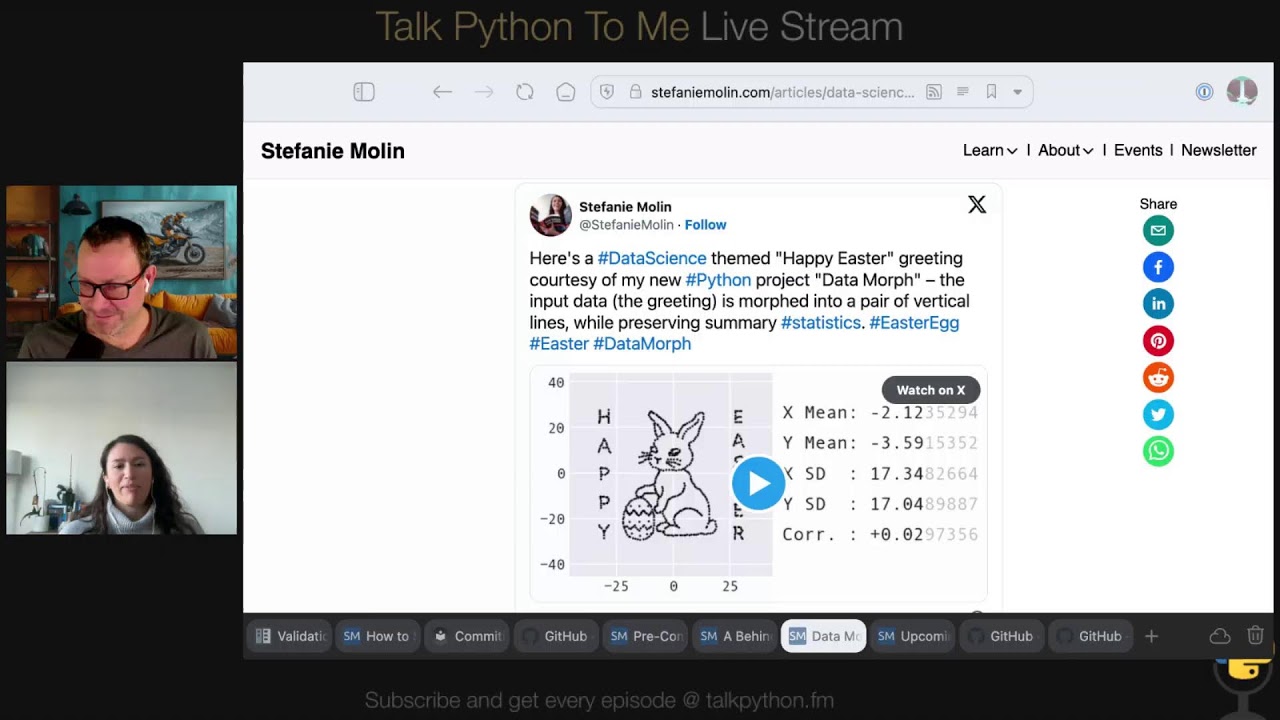Viewport: 1280px width, 720px height.
Task: Click the X logo on the embedded tweet
Action: (976, 204)
